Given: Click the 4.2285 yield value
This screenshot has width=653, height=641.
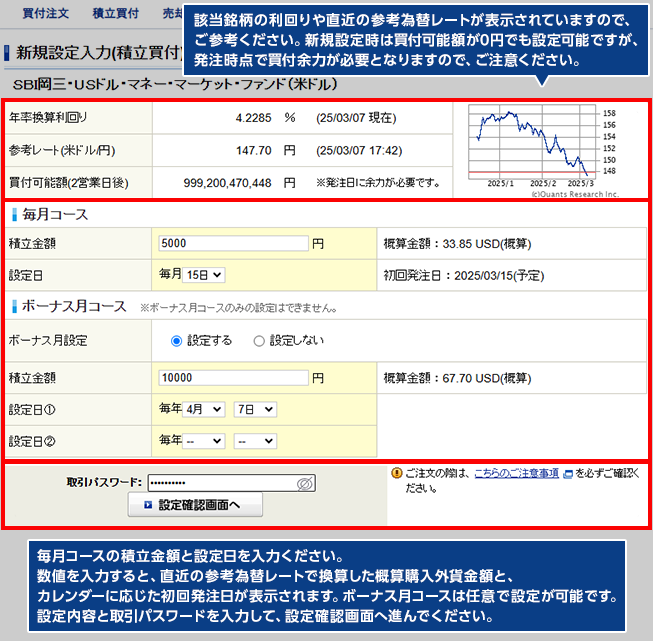Looking at the screenshot, I should tap(253, 118).
